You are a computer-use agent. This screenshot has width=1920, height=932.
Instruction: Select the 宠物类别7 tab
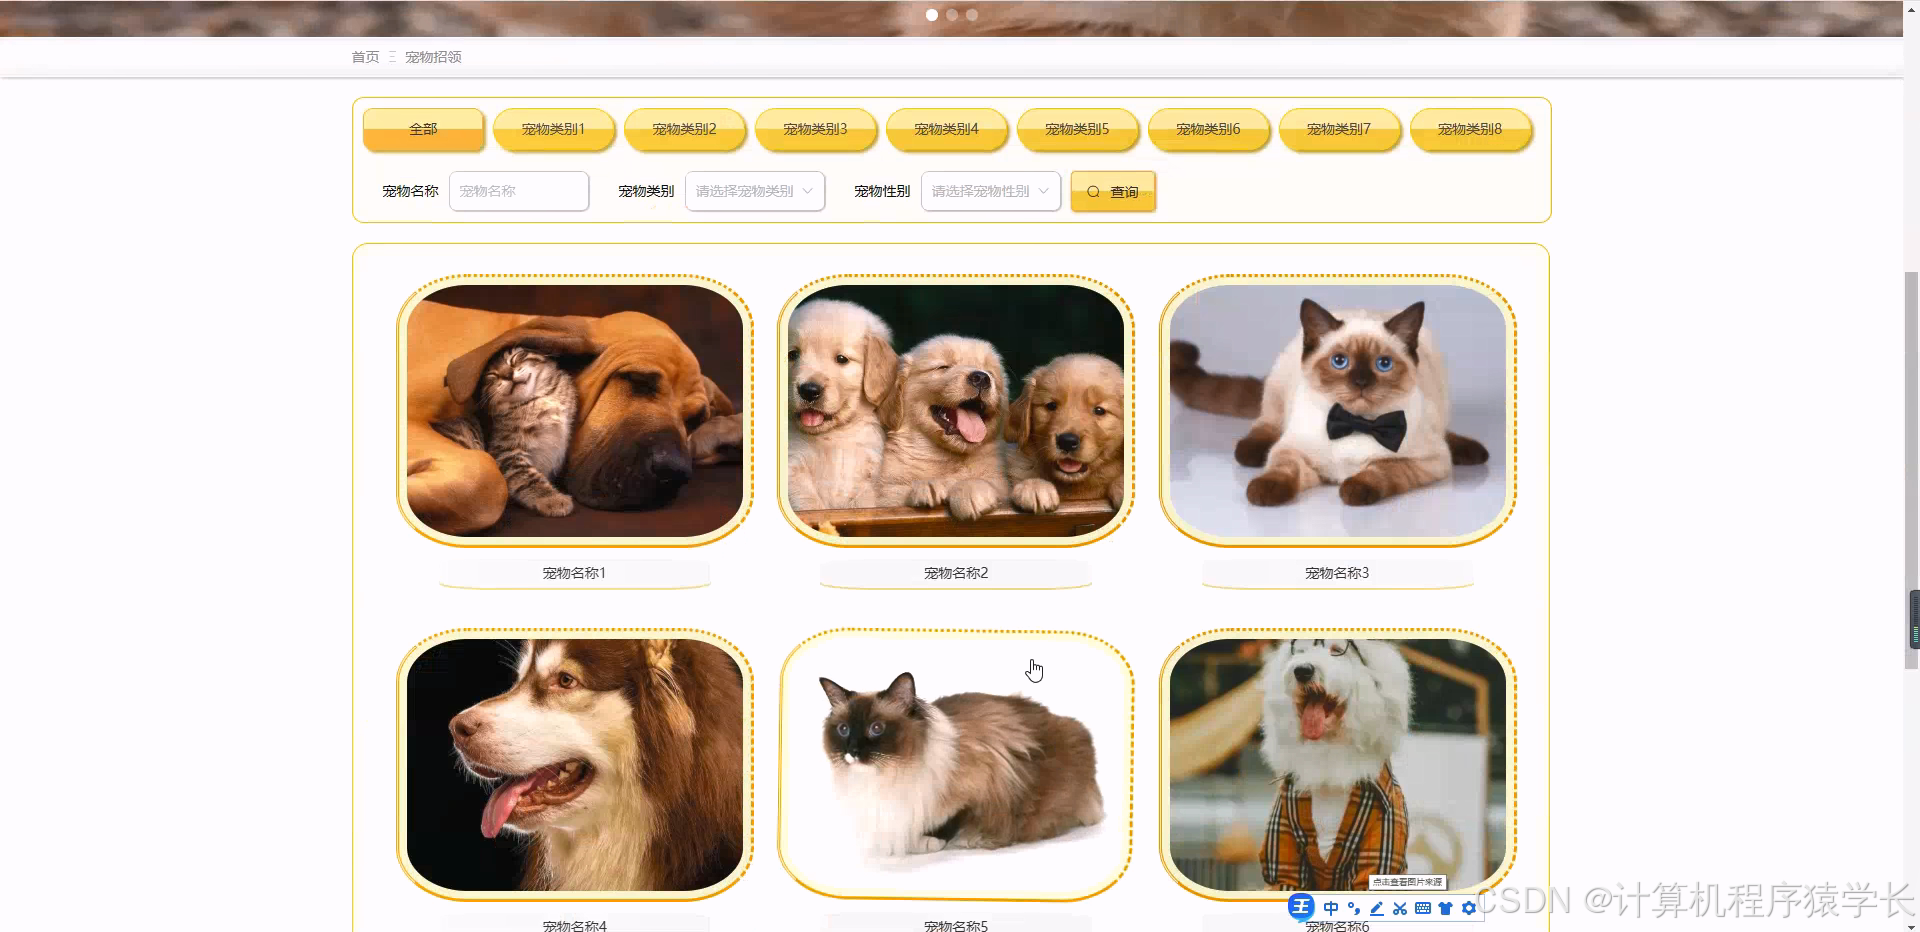point(1340,129)
